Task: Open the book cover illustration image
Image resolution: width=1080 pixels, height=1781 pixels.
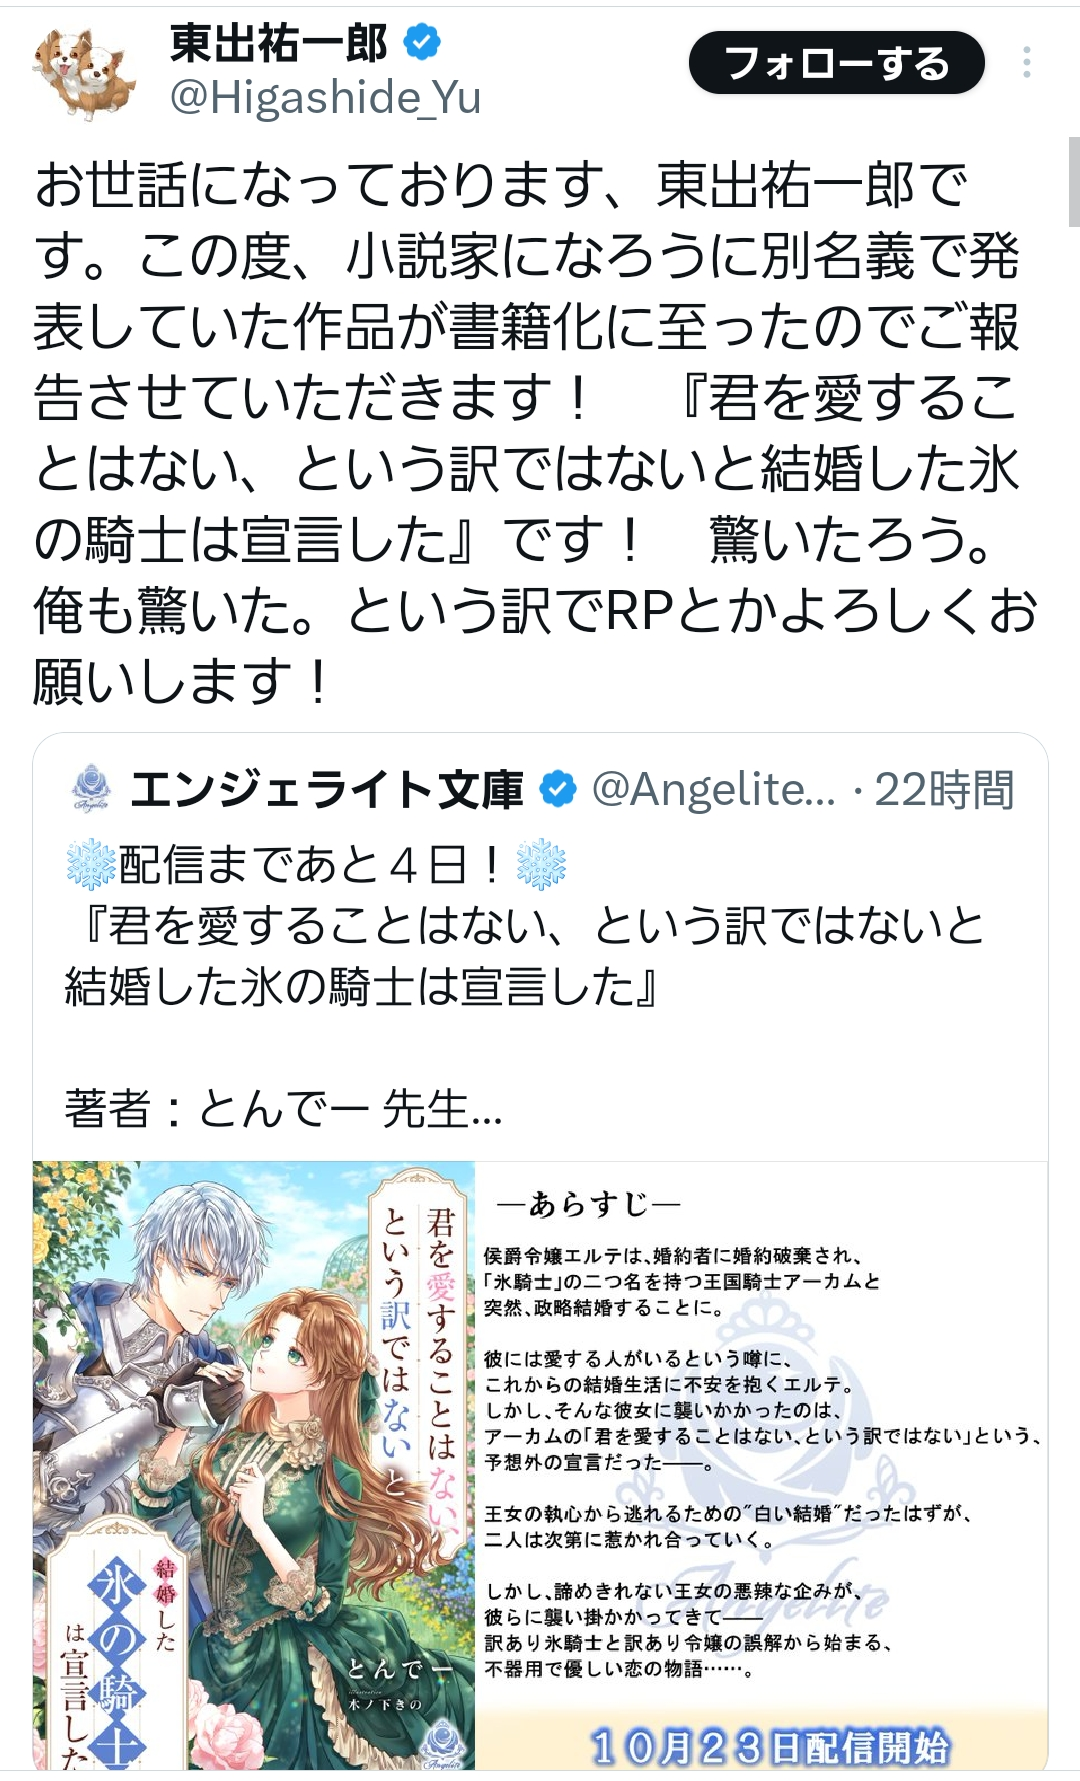Action: point(254,1465)
